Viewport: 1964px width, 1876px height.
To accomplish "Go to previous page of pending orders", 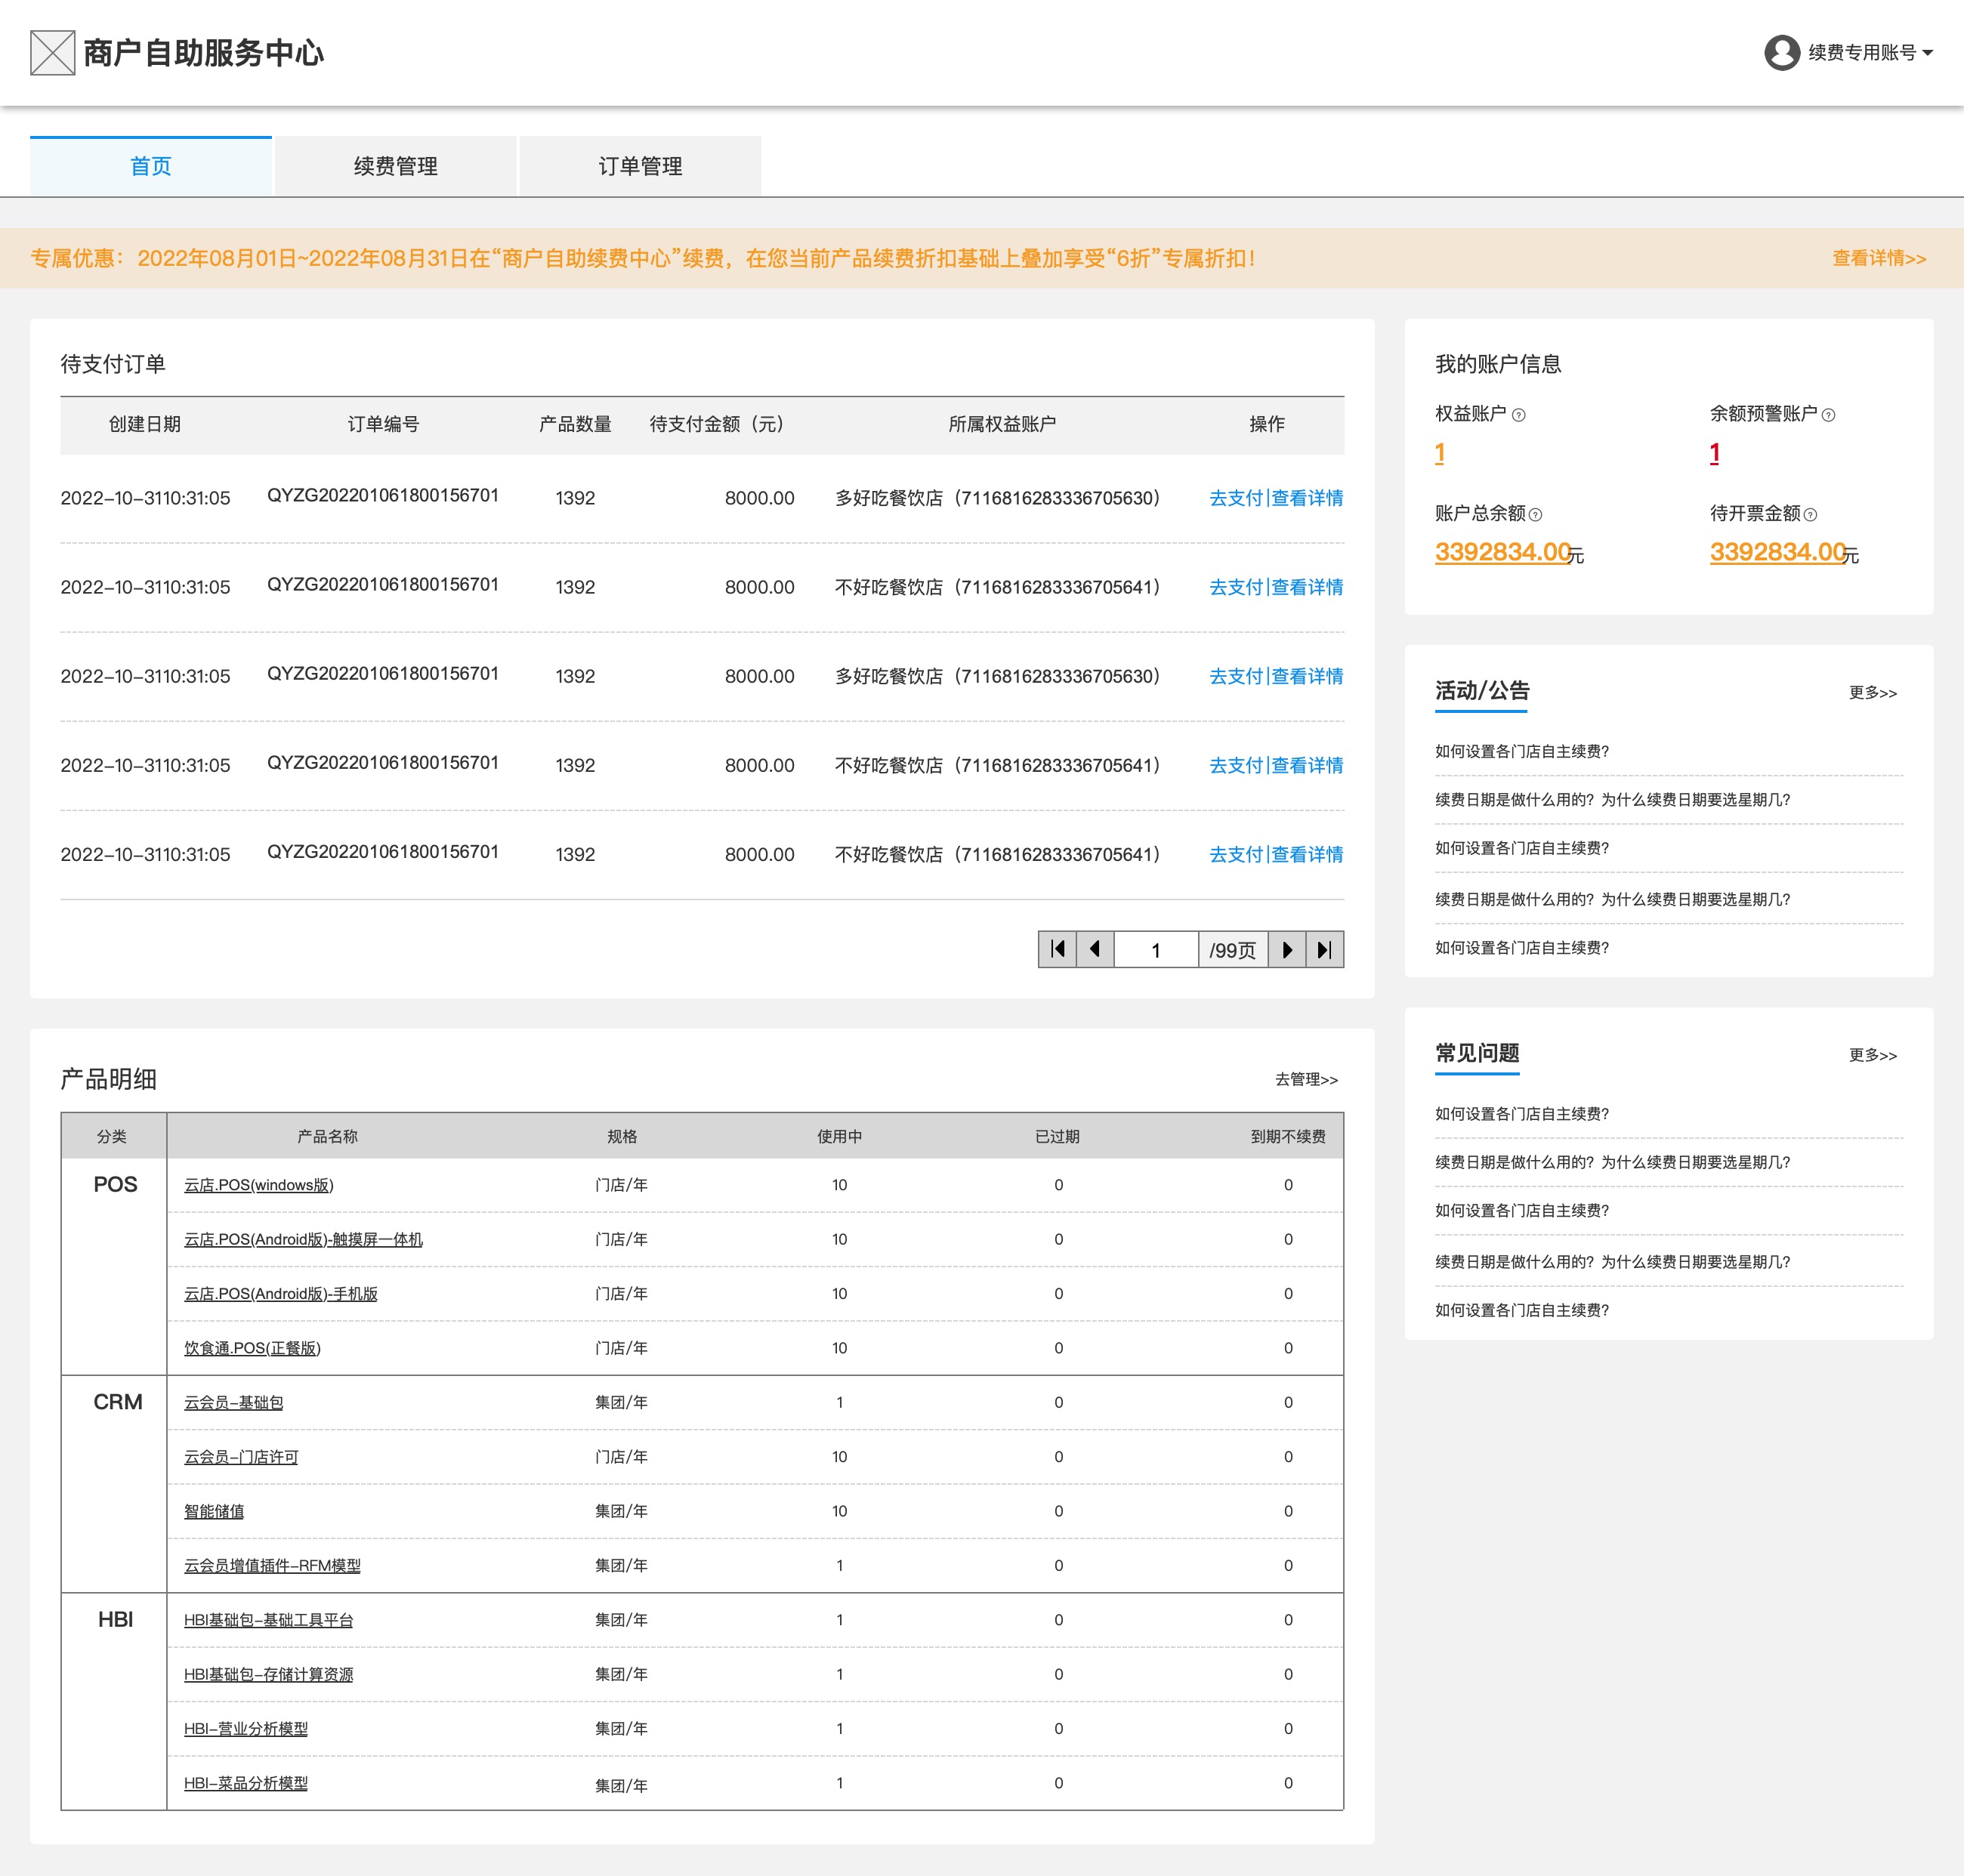I will (x=1096, y=949).
